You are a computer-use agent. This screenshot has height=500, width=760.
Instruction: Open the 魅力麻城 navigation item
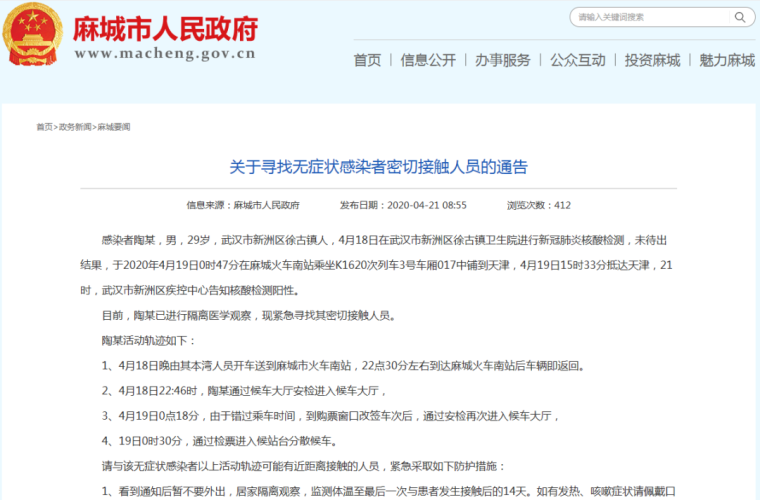tap(727, 60)
